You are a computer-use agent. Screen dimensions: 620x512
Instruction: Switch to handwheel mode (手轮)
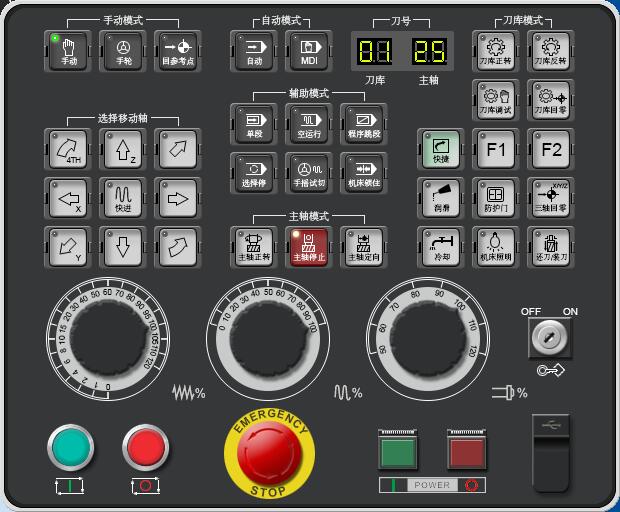[123, 50]
